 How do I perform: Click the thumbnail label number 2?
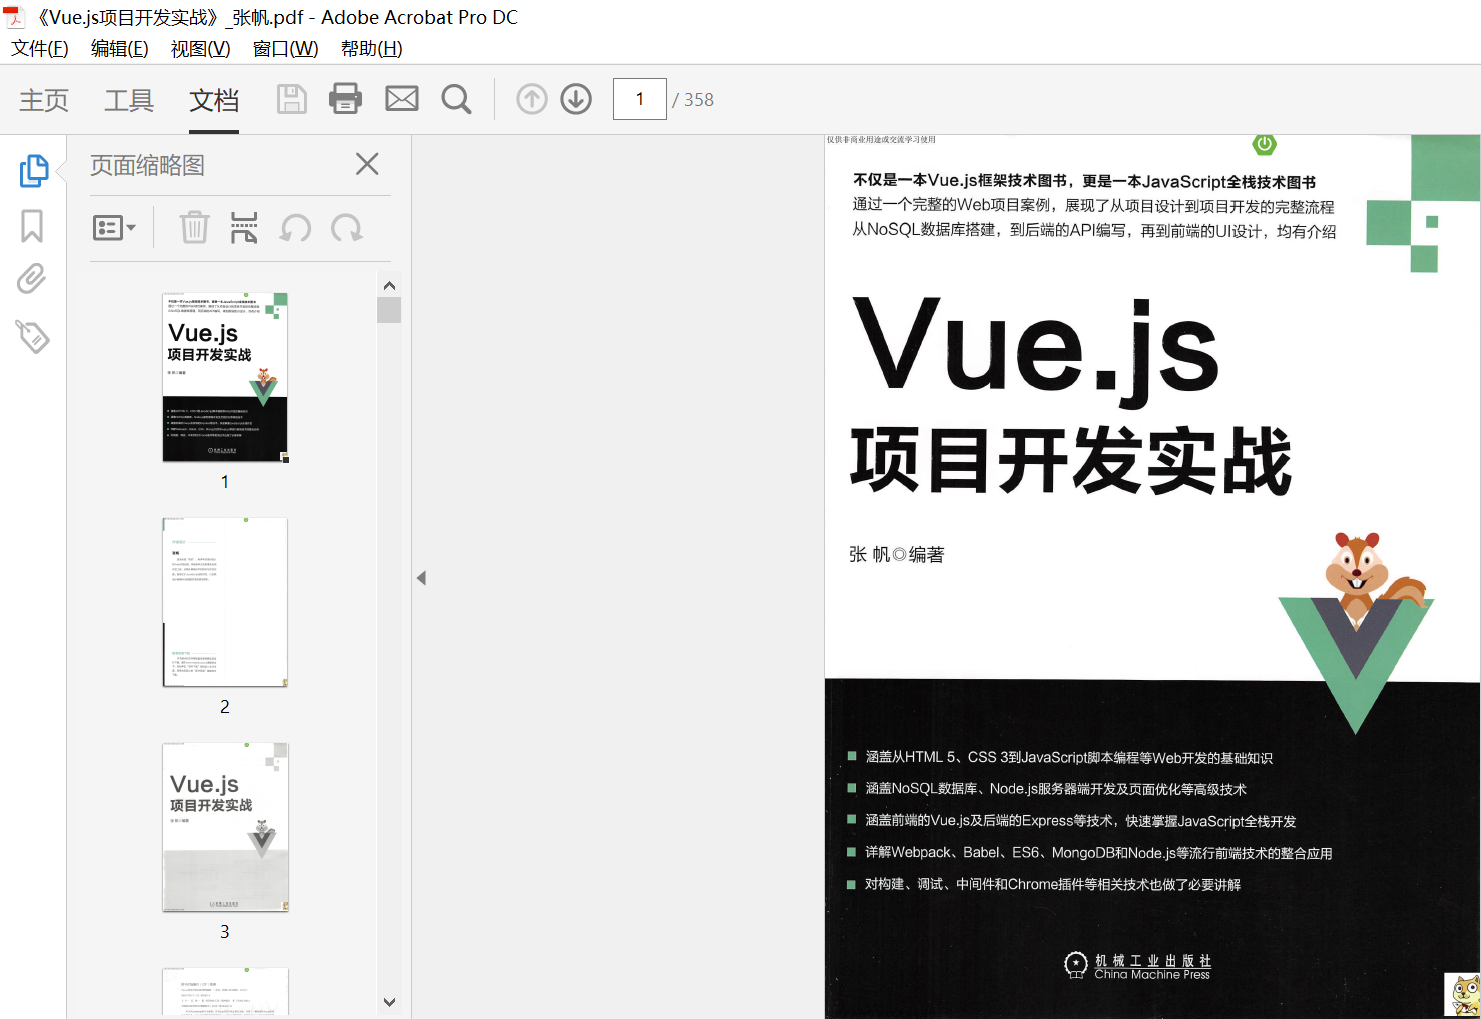tap(225, 707)
